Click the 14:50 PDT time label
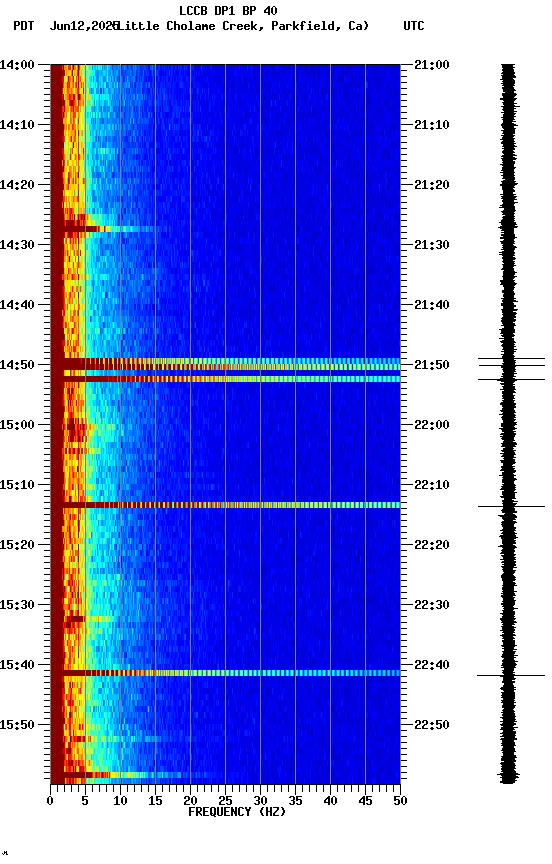The image size is (552, 864). pos(17,365)
